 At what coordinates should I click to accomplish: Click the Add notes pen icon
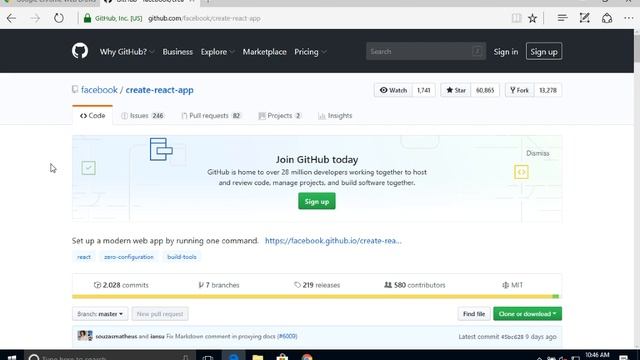[584, 18]
